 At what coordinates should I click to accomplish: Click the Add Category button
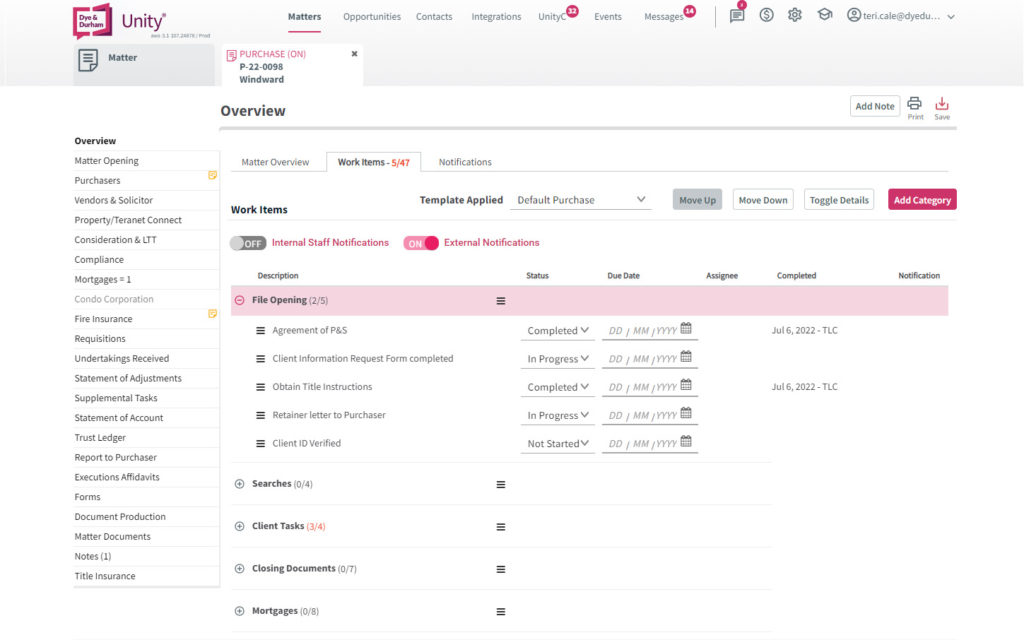pyautogui.click(x=921, y=199)
